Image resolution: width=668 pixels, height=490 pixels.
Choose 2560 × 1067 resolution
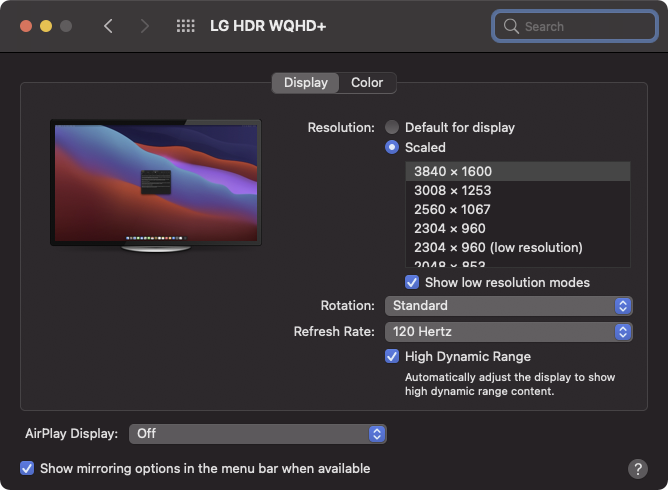coord(518,209)
